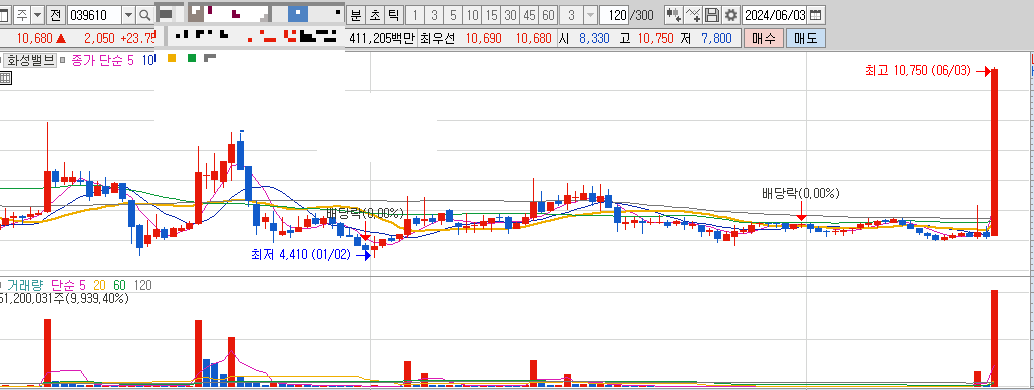
Task: Click the tall red candle on 06/03
Action: point(994,152)
